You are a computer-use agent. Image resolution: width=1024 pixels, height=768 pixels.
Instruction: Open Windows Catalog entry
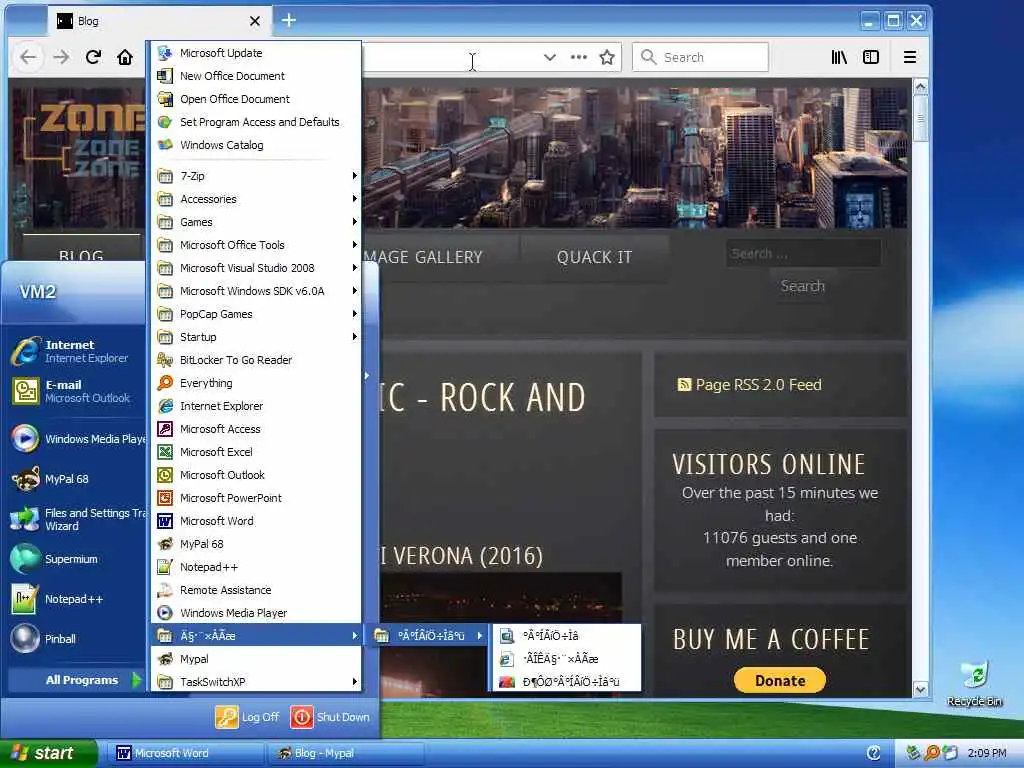(257, 144)
